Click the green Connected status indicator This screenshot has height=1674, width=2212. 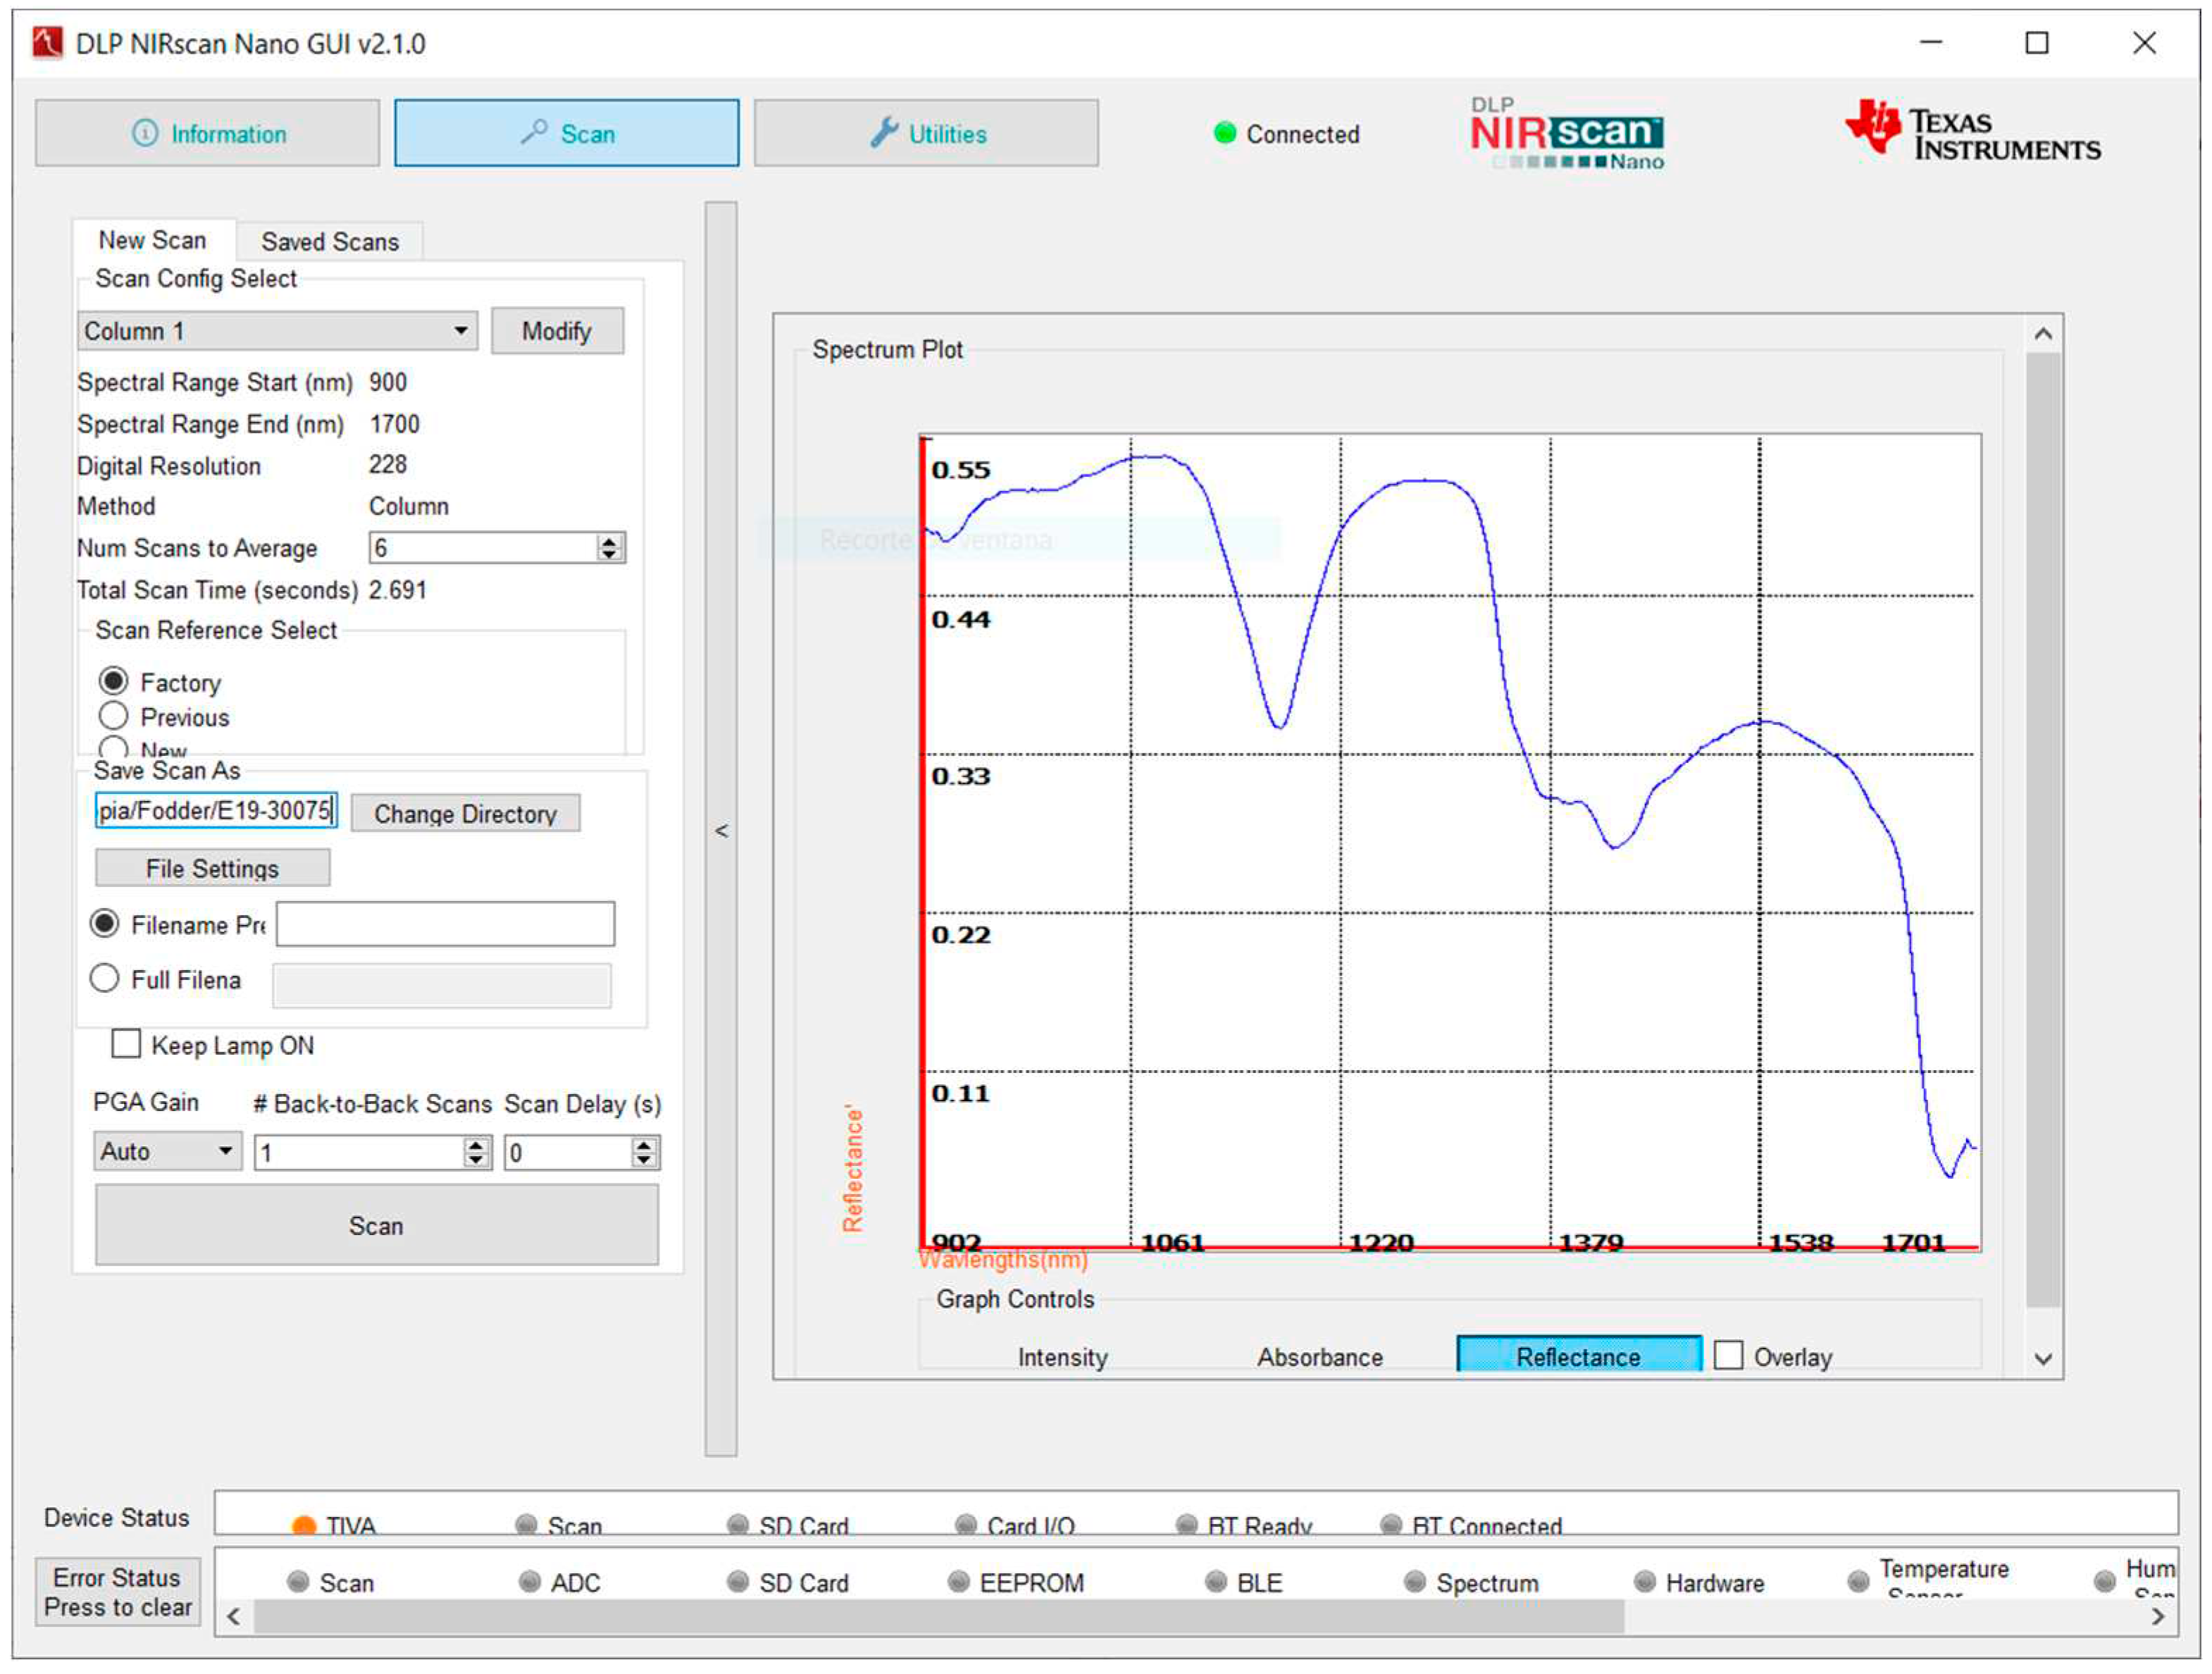[1224, 133]
